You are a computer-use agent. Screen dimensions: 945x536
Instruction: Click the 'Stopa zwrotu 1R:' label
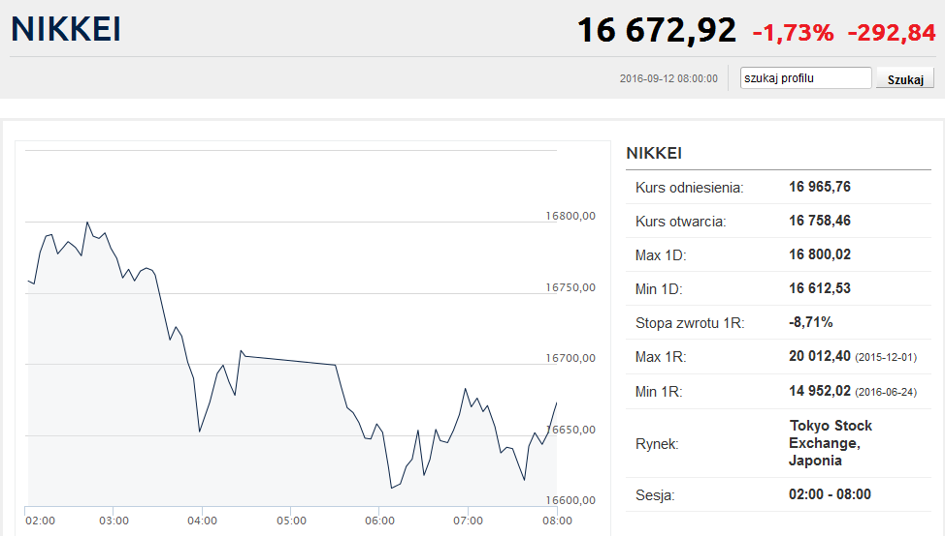click(x=689, y=323)
